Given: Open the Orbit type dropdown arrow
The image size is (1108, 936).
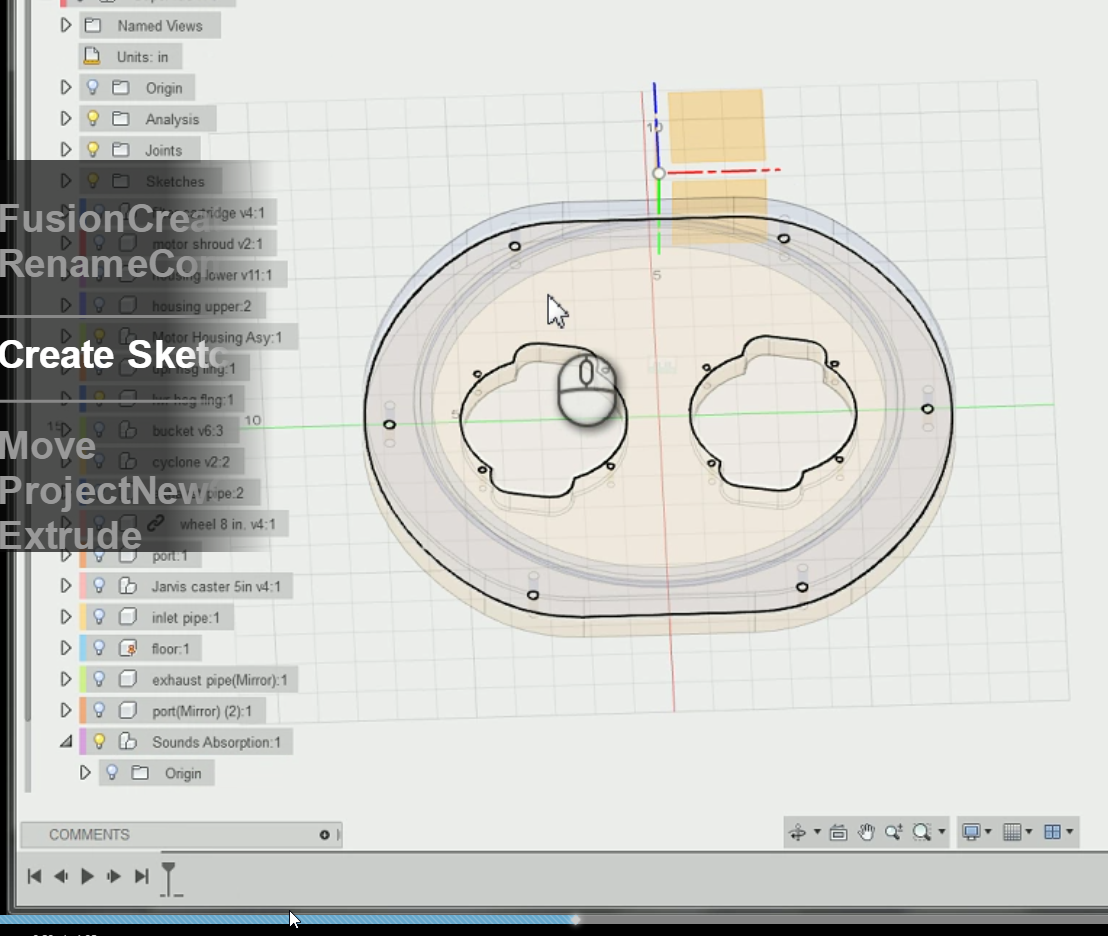Looking at the screenshot, I should (817, 832).
